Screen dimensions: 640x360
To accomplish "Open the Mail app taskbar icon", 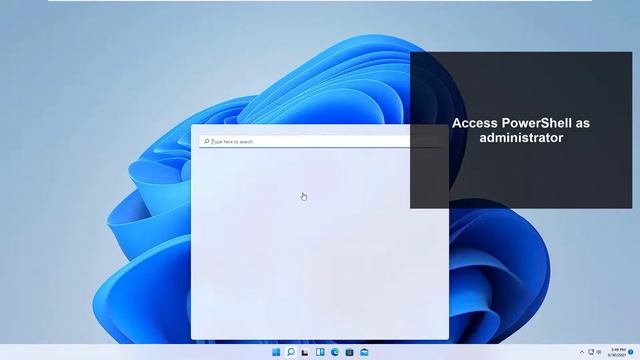I will tap(364, 352).
